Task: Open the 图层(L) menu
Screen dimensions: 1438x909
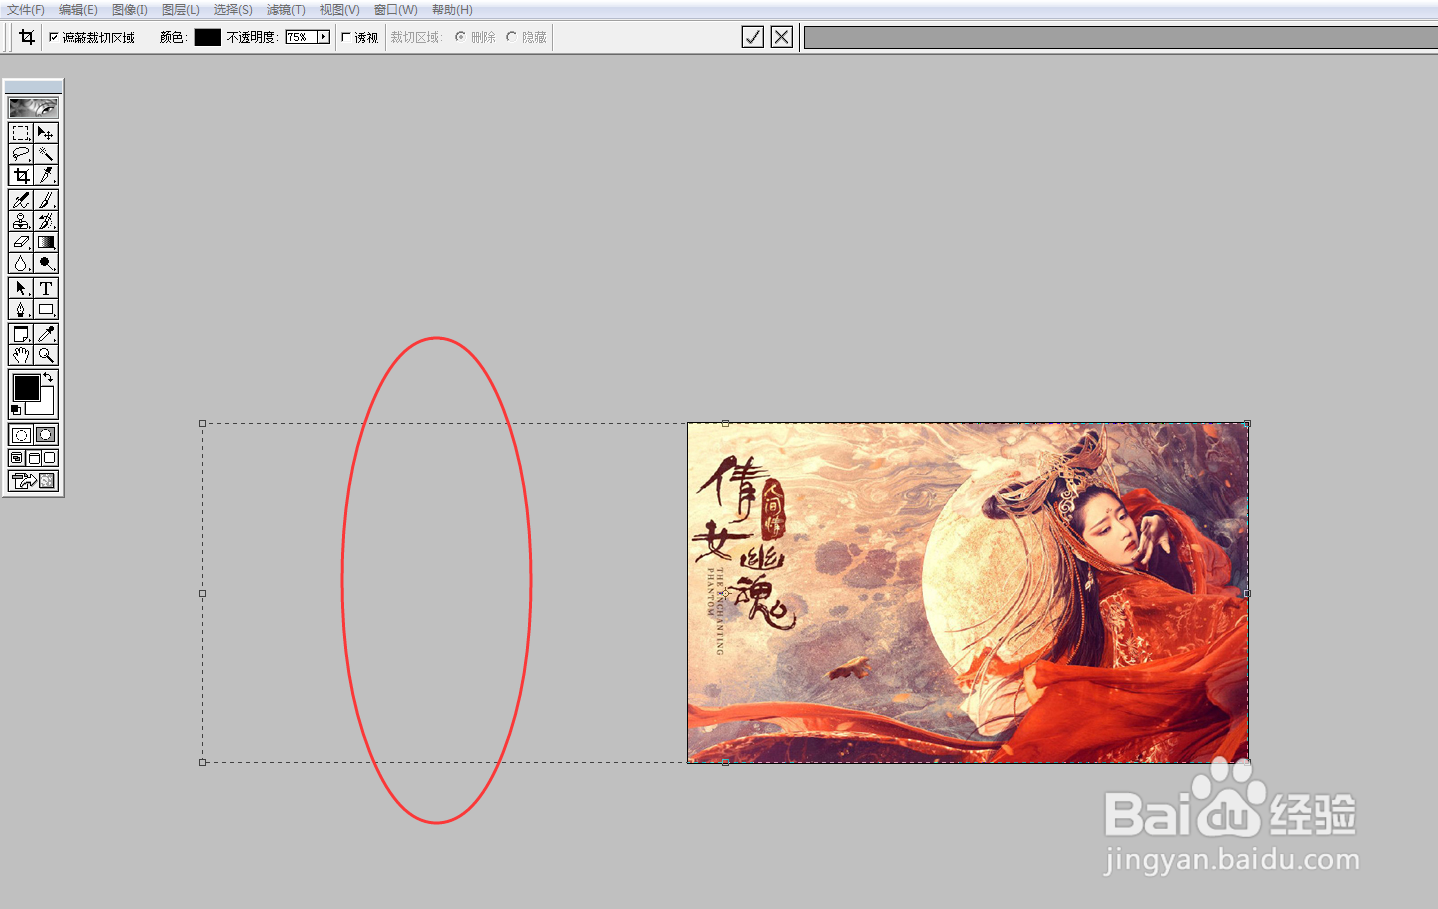Action: (181, 9)
